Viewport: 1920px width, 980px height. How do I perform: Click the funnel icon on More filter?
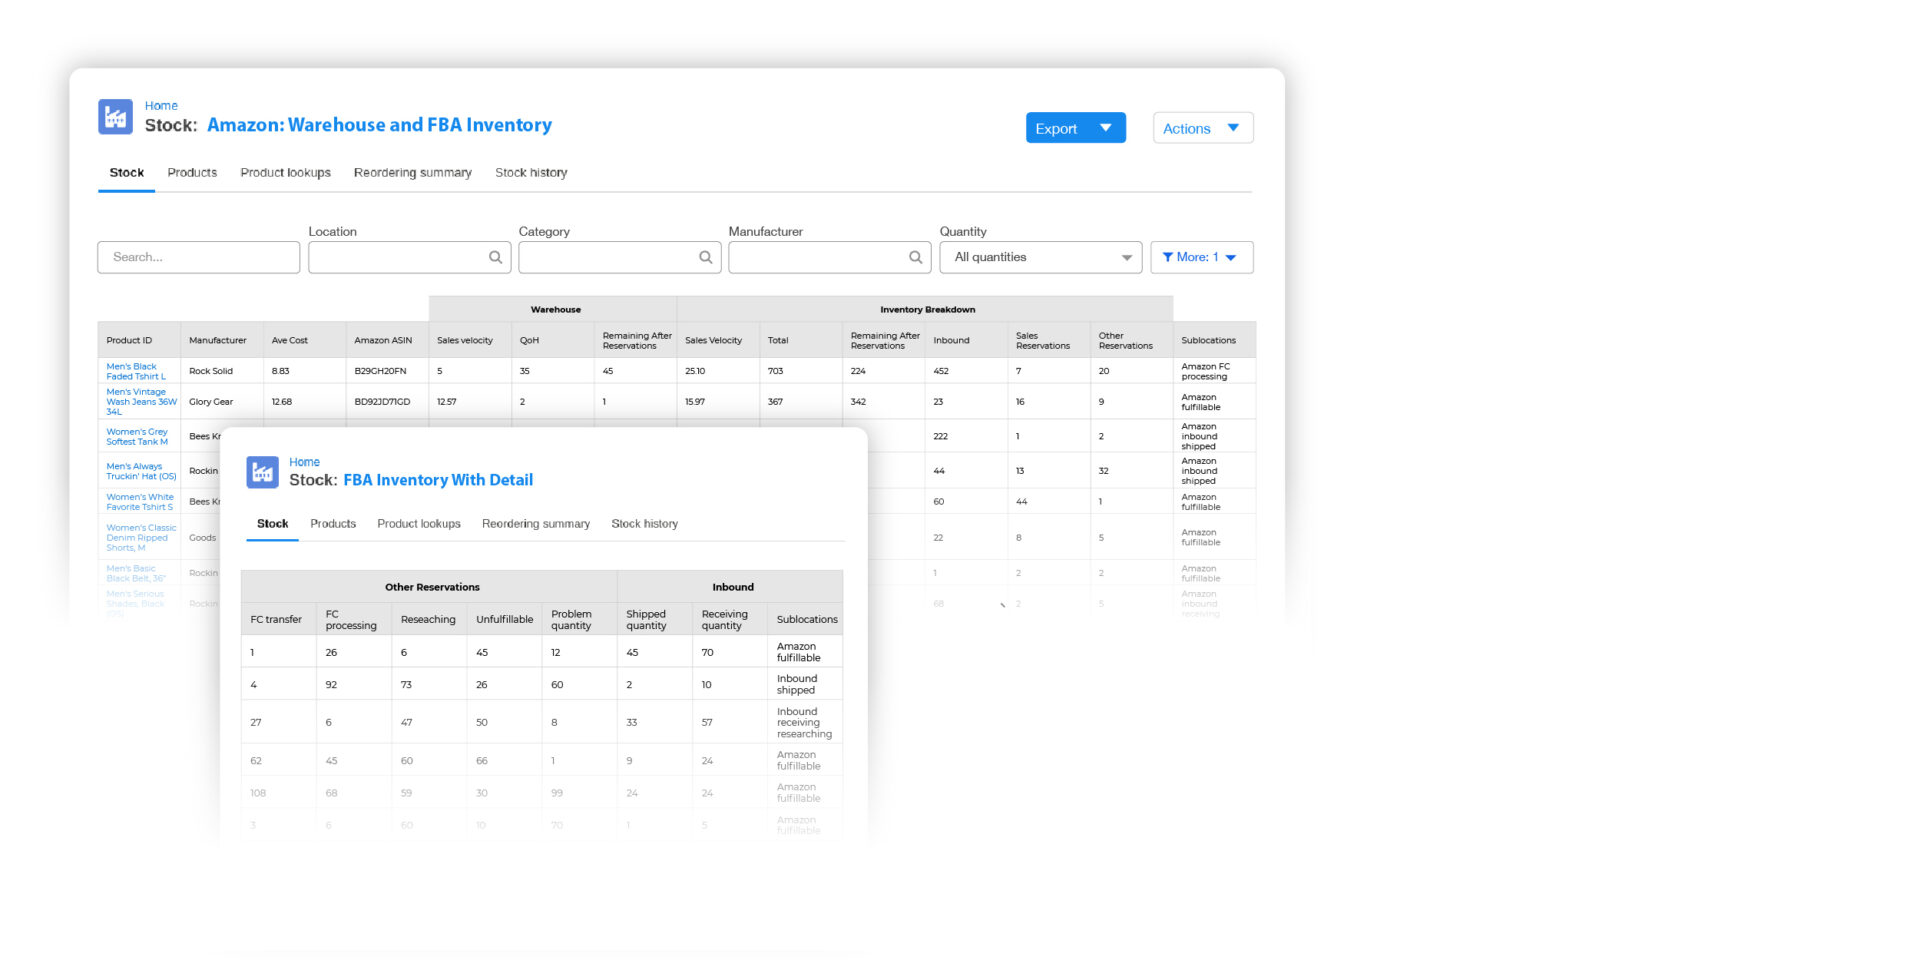(x=1170, y=257)
